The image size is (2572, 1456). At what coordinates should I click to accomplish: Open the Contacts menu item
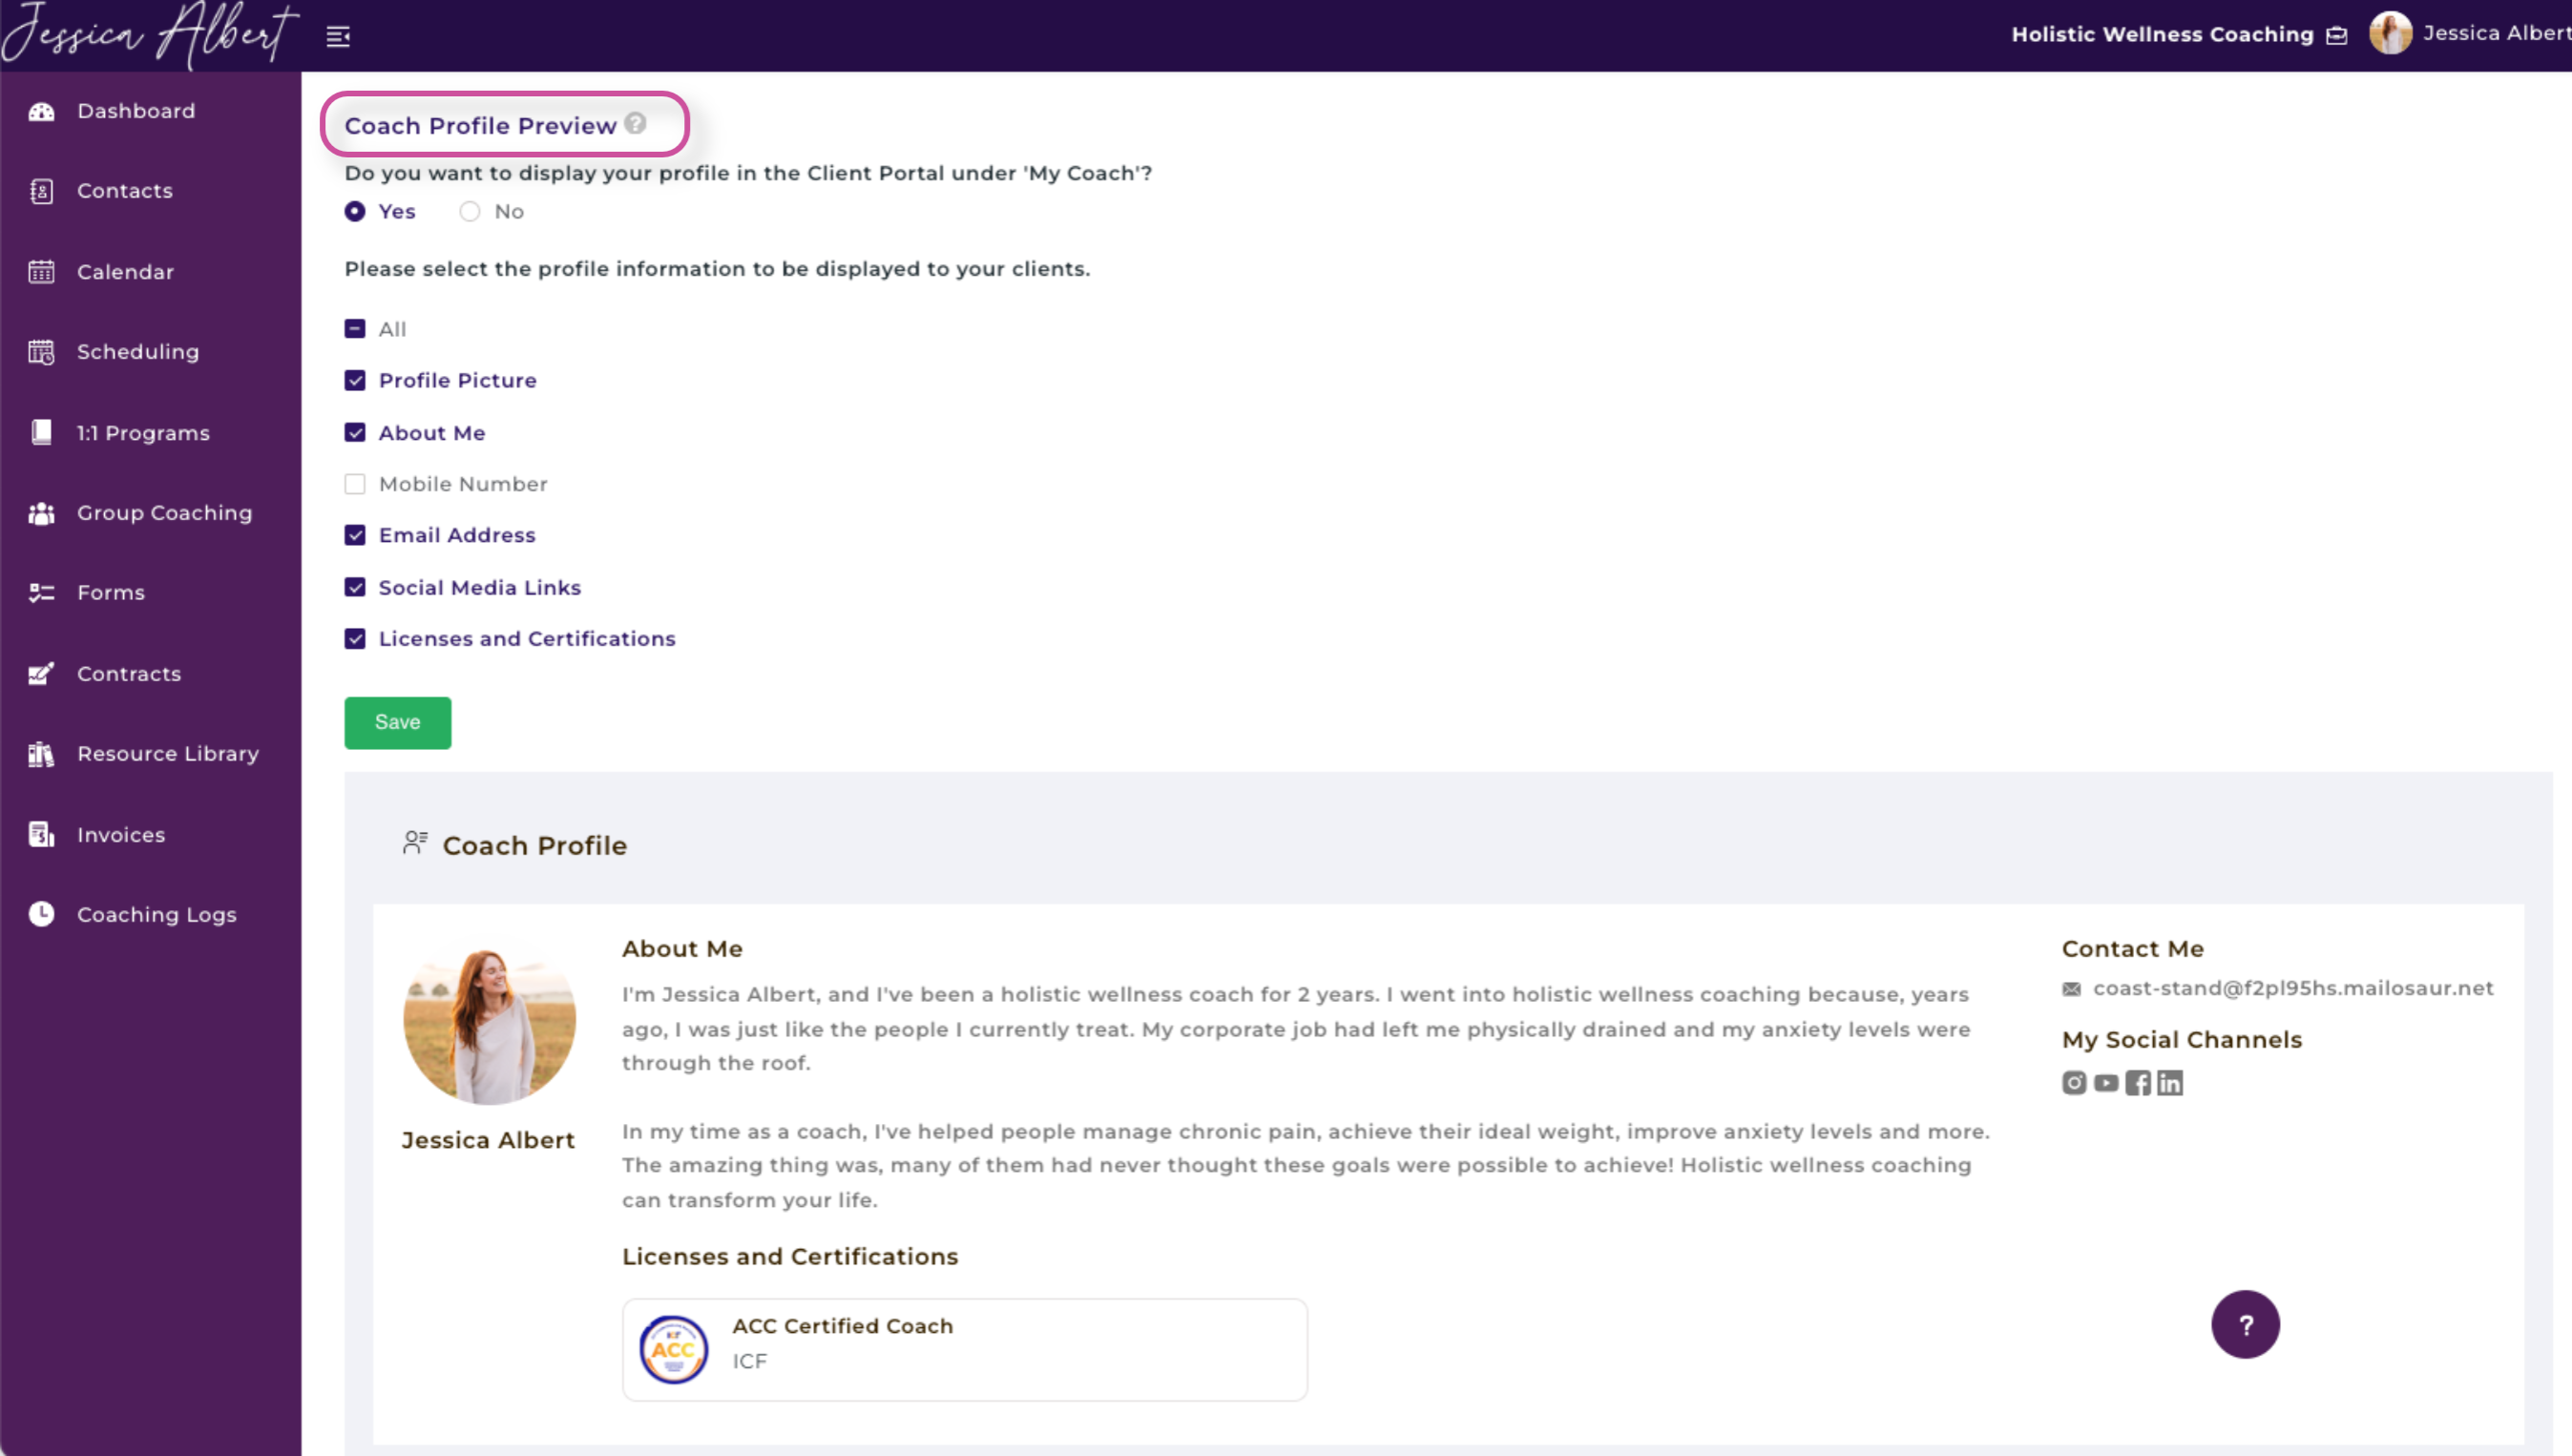150,191
